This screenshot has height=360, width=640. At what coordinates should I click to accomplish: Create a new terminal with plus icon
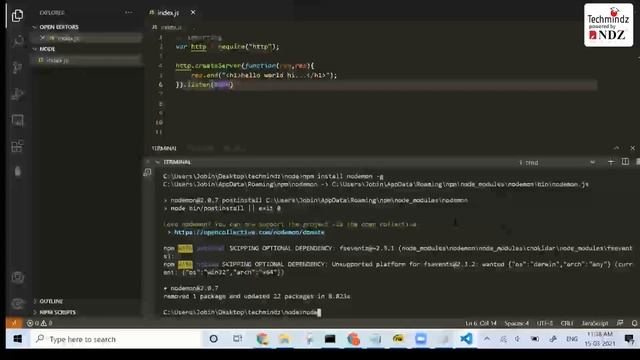pos(611,162)
